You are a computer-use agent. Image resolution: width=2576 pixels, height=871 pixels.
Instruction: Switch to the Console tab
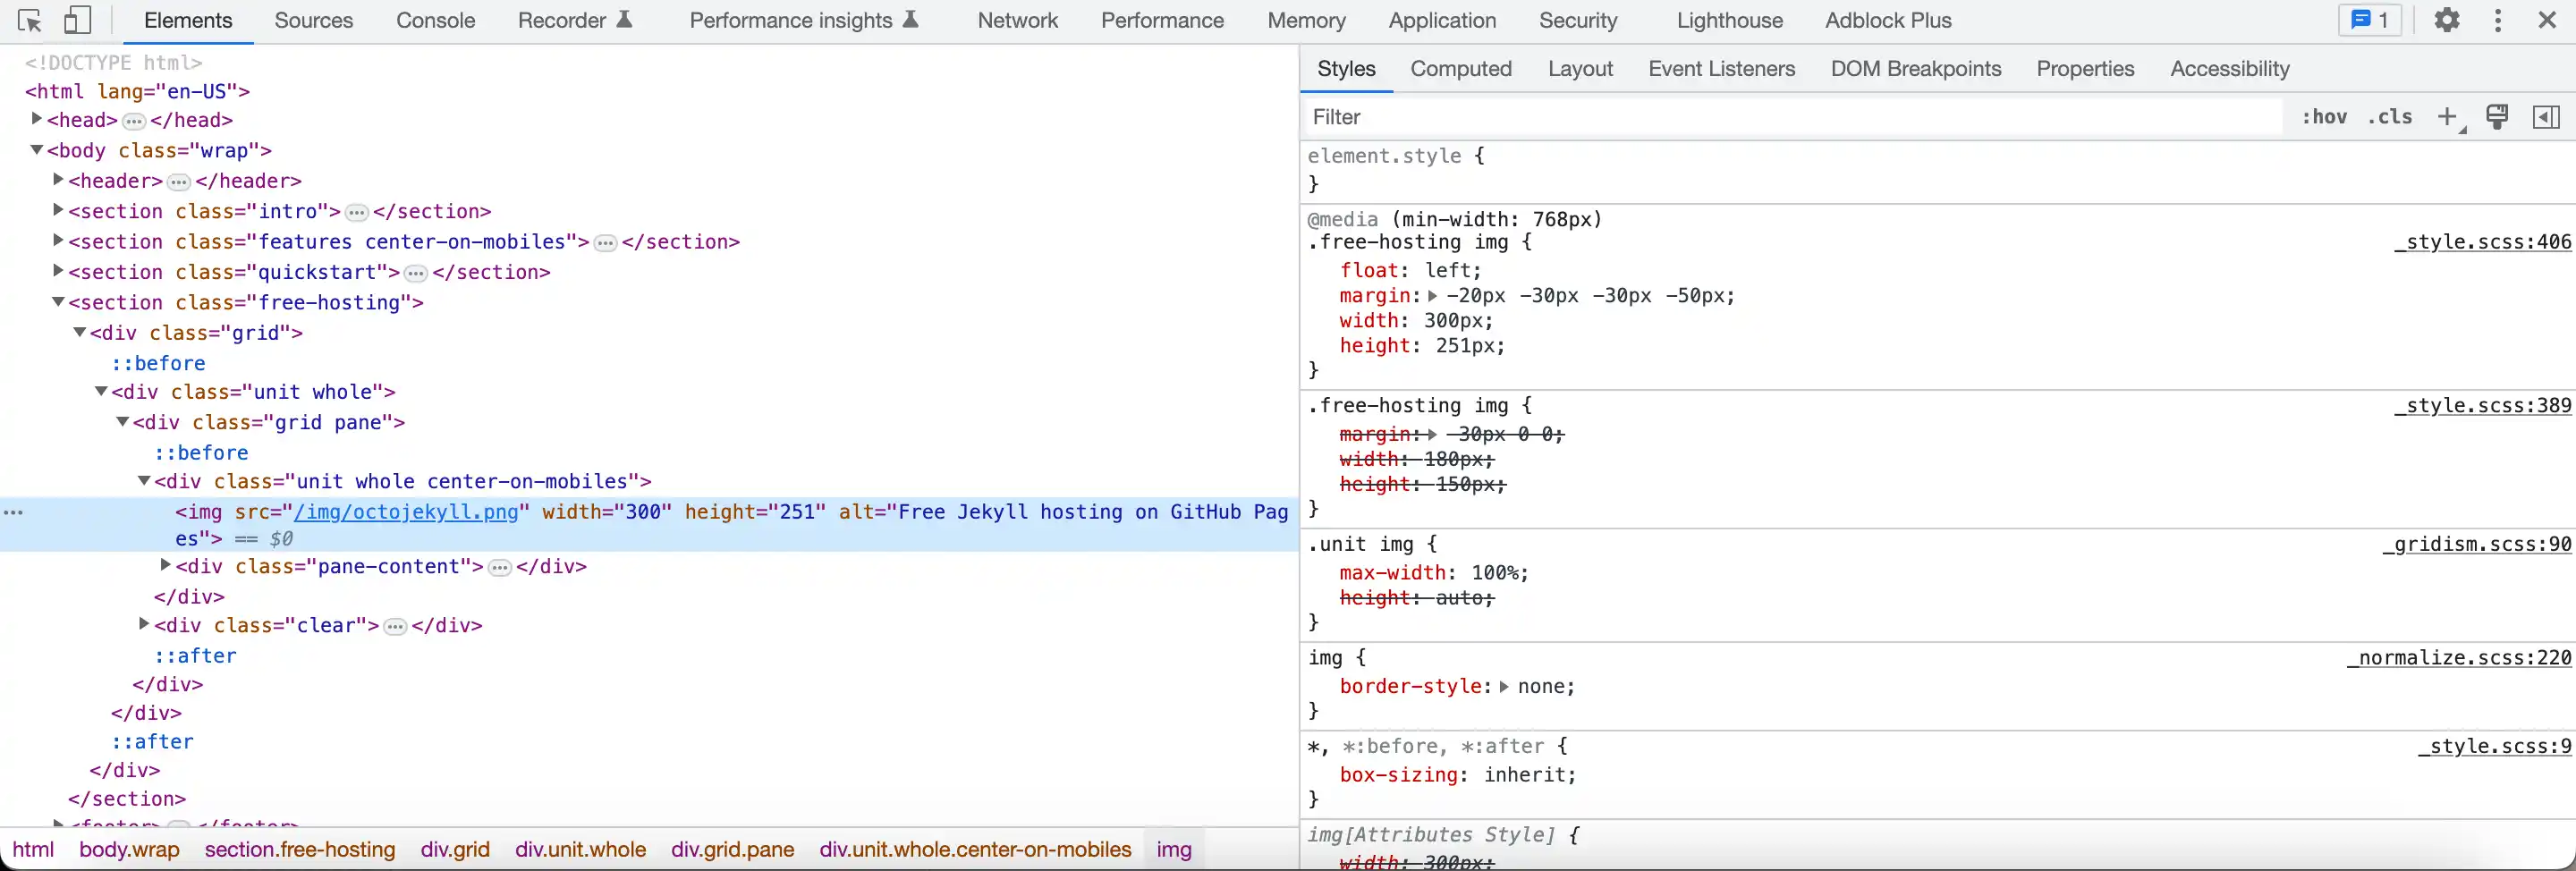pyautogui.click(x=435, y=20)
